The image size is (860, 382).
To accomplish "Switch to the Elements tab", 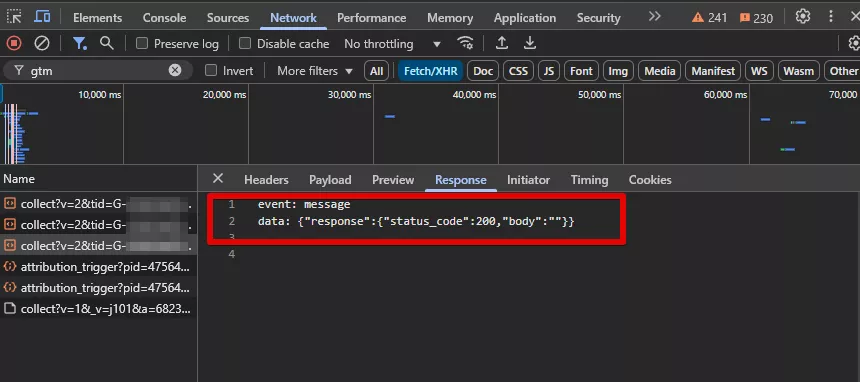I will tap(98, 18).
